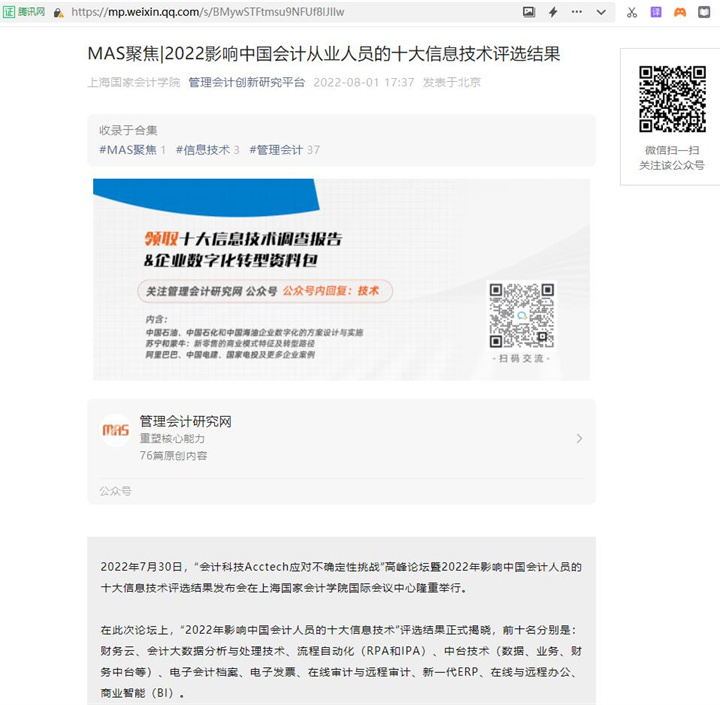Click the game controller icon in toolbar

(680, 12)
